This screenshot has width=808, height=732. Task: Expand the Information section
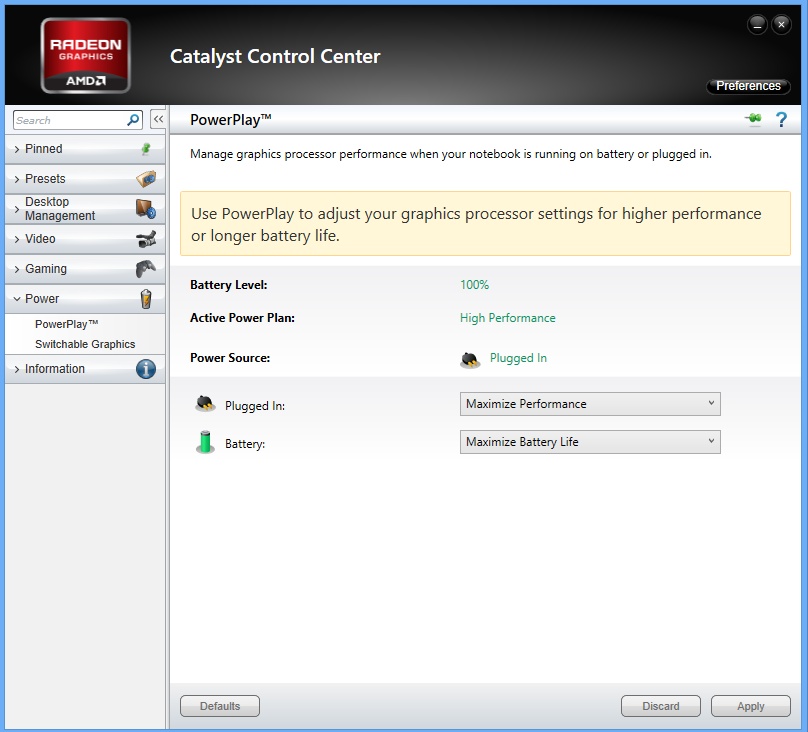click(85, 369)
